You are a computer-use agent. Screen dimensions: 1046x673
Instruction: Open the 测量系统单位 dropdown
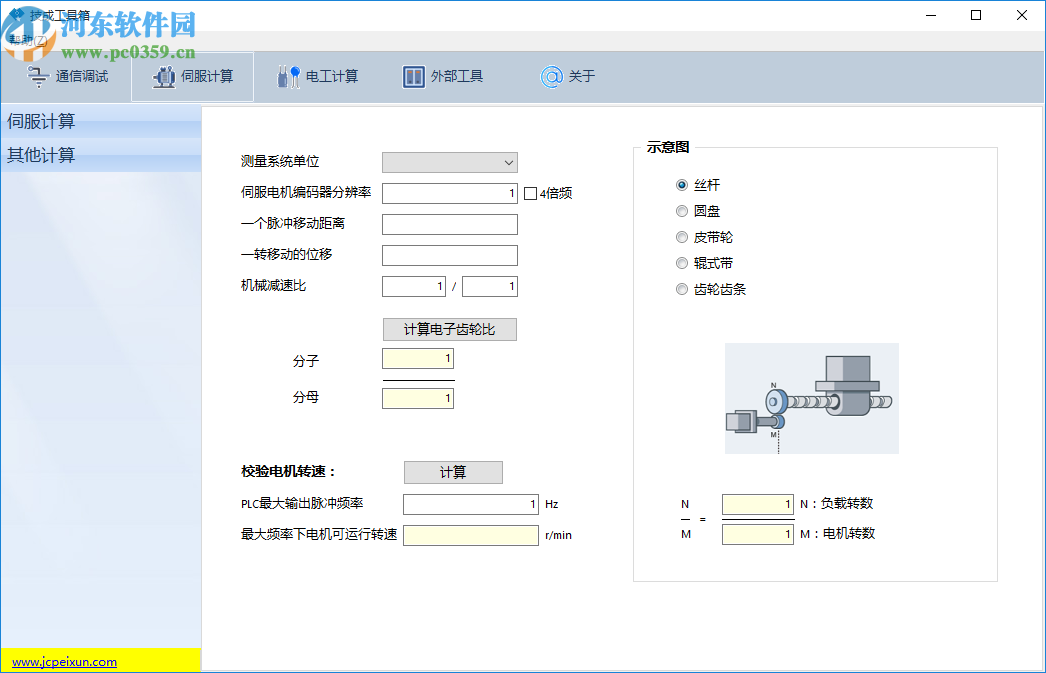click(x=449, y=162)
